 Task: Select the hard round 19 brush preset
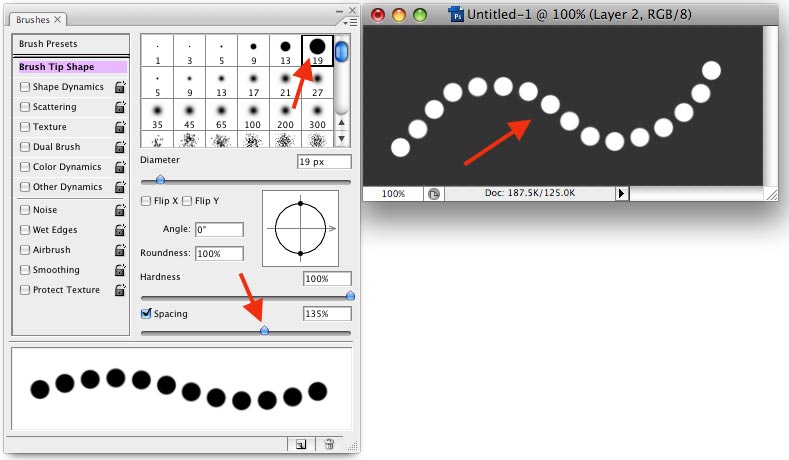point(317,50)
